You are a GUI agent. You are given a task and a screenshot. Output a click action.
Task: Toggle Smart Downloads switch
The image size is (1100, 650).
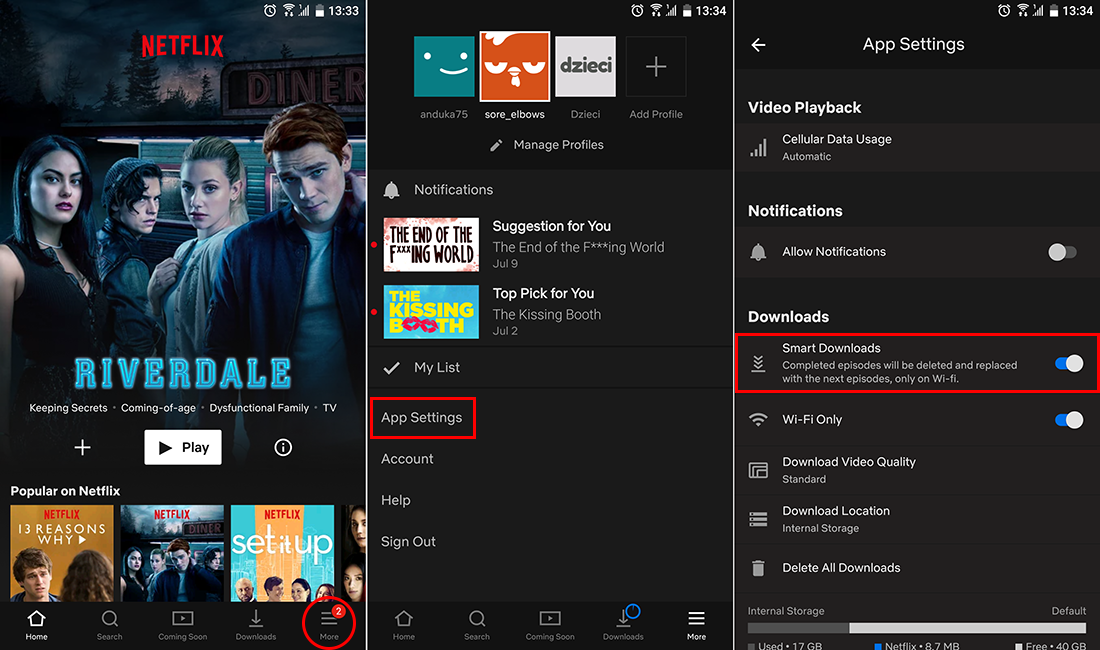(x=1069, y=363)
